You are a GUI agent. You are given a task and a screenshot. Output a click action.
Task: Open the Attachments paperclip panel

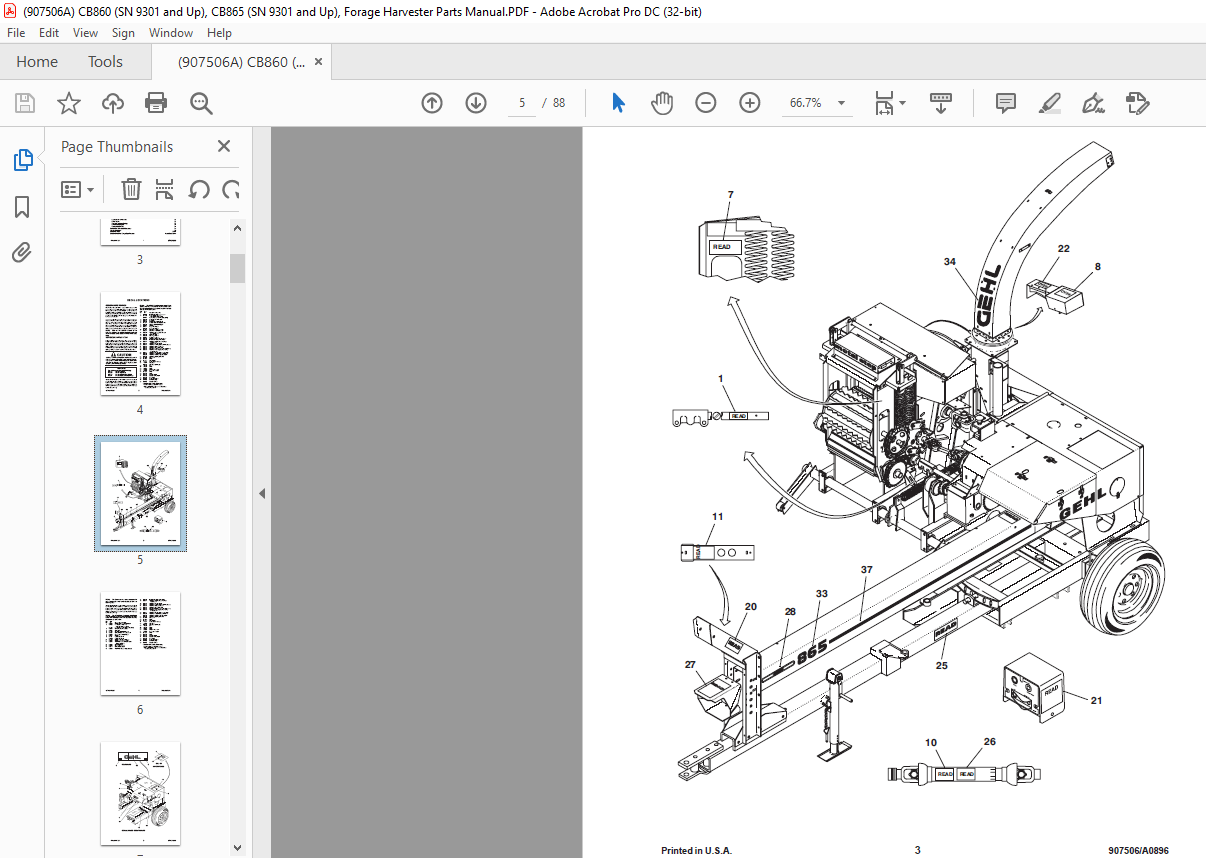click(x=22, y=252)
